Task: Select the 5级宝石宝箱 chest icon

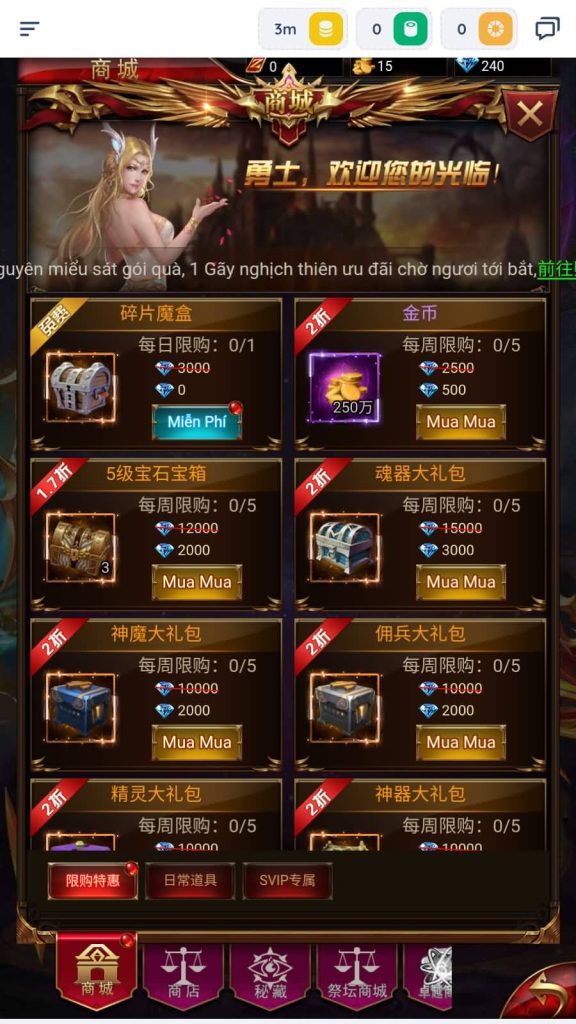Action: tap(80, 547)
